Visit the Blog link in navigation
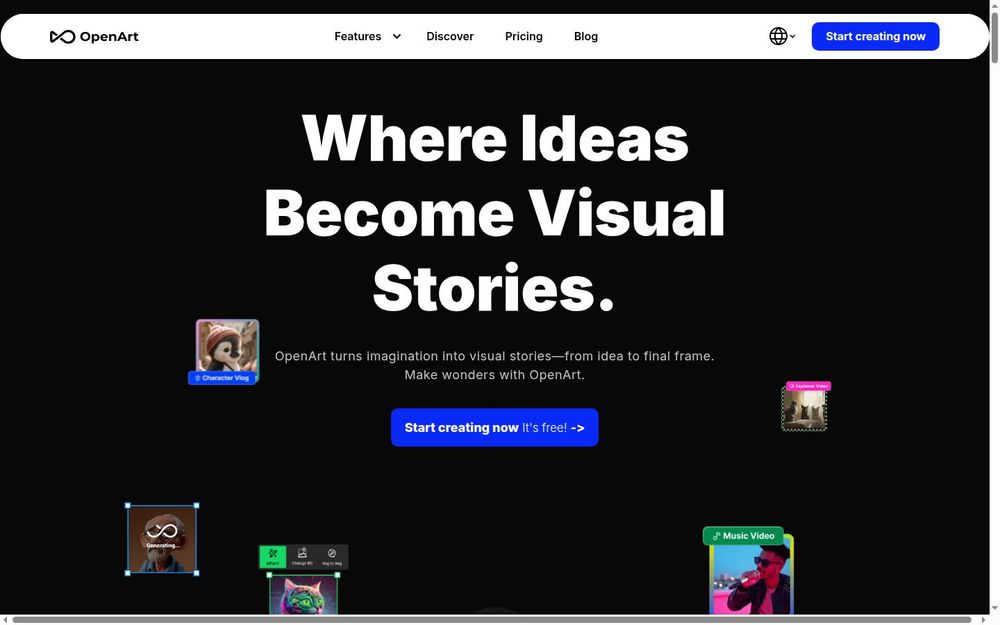Image resolution: width=1000 pixels, height=625 pixels. (585, 36)
